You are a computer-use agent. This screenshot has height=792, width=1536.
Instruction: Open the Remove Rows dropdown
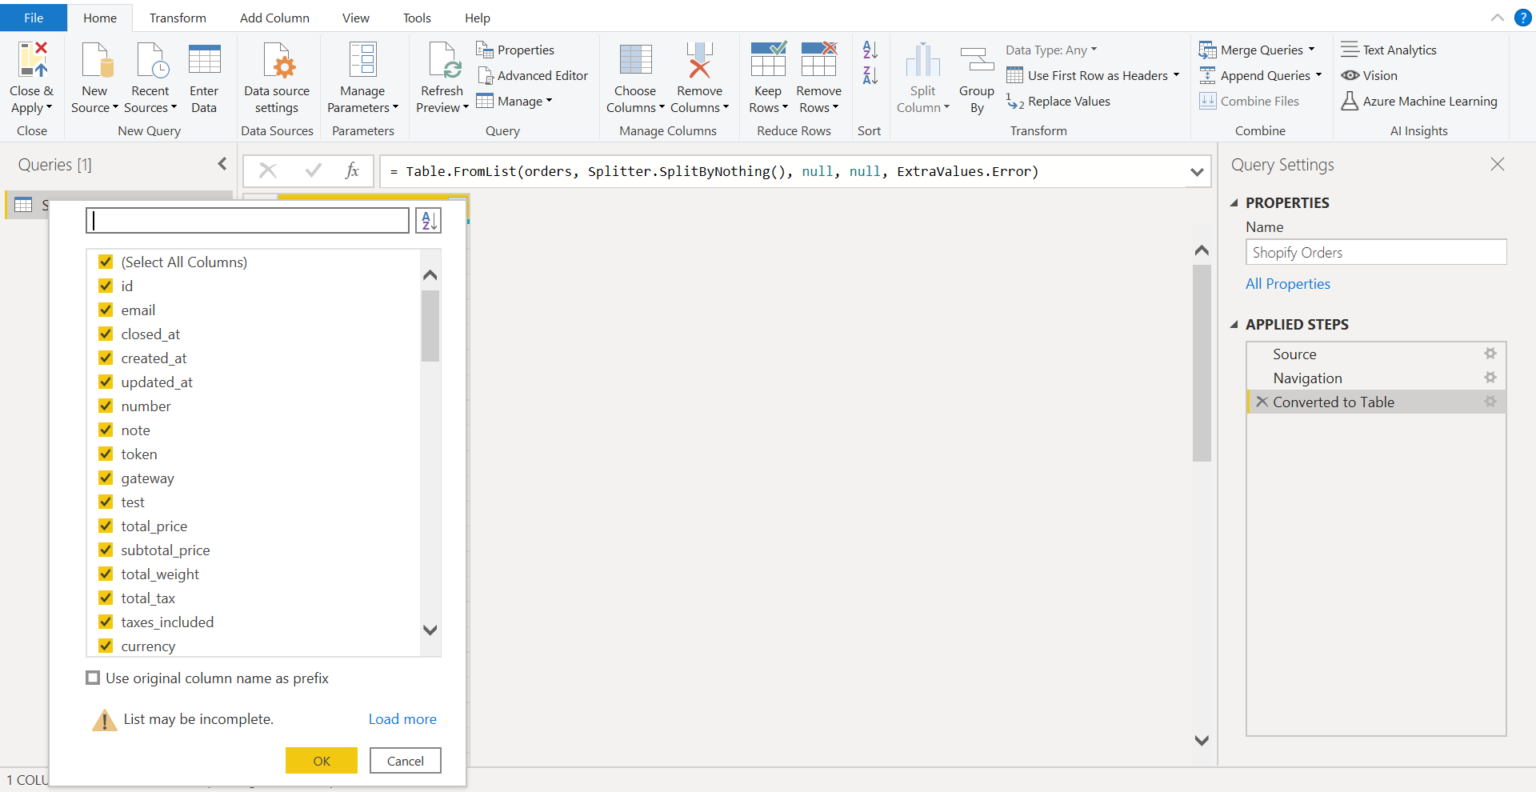pos(818,75)
